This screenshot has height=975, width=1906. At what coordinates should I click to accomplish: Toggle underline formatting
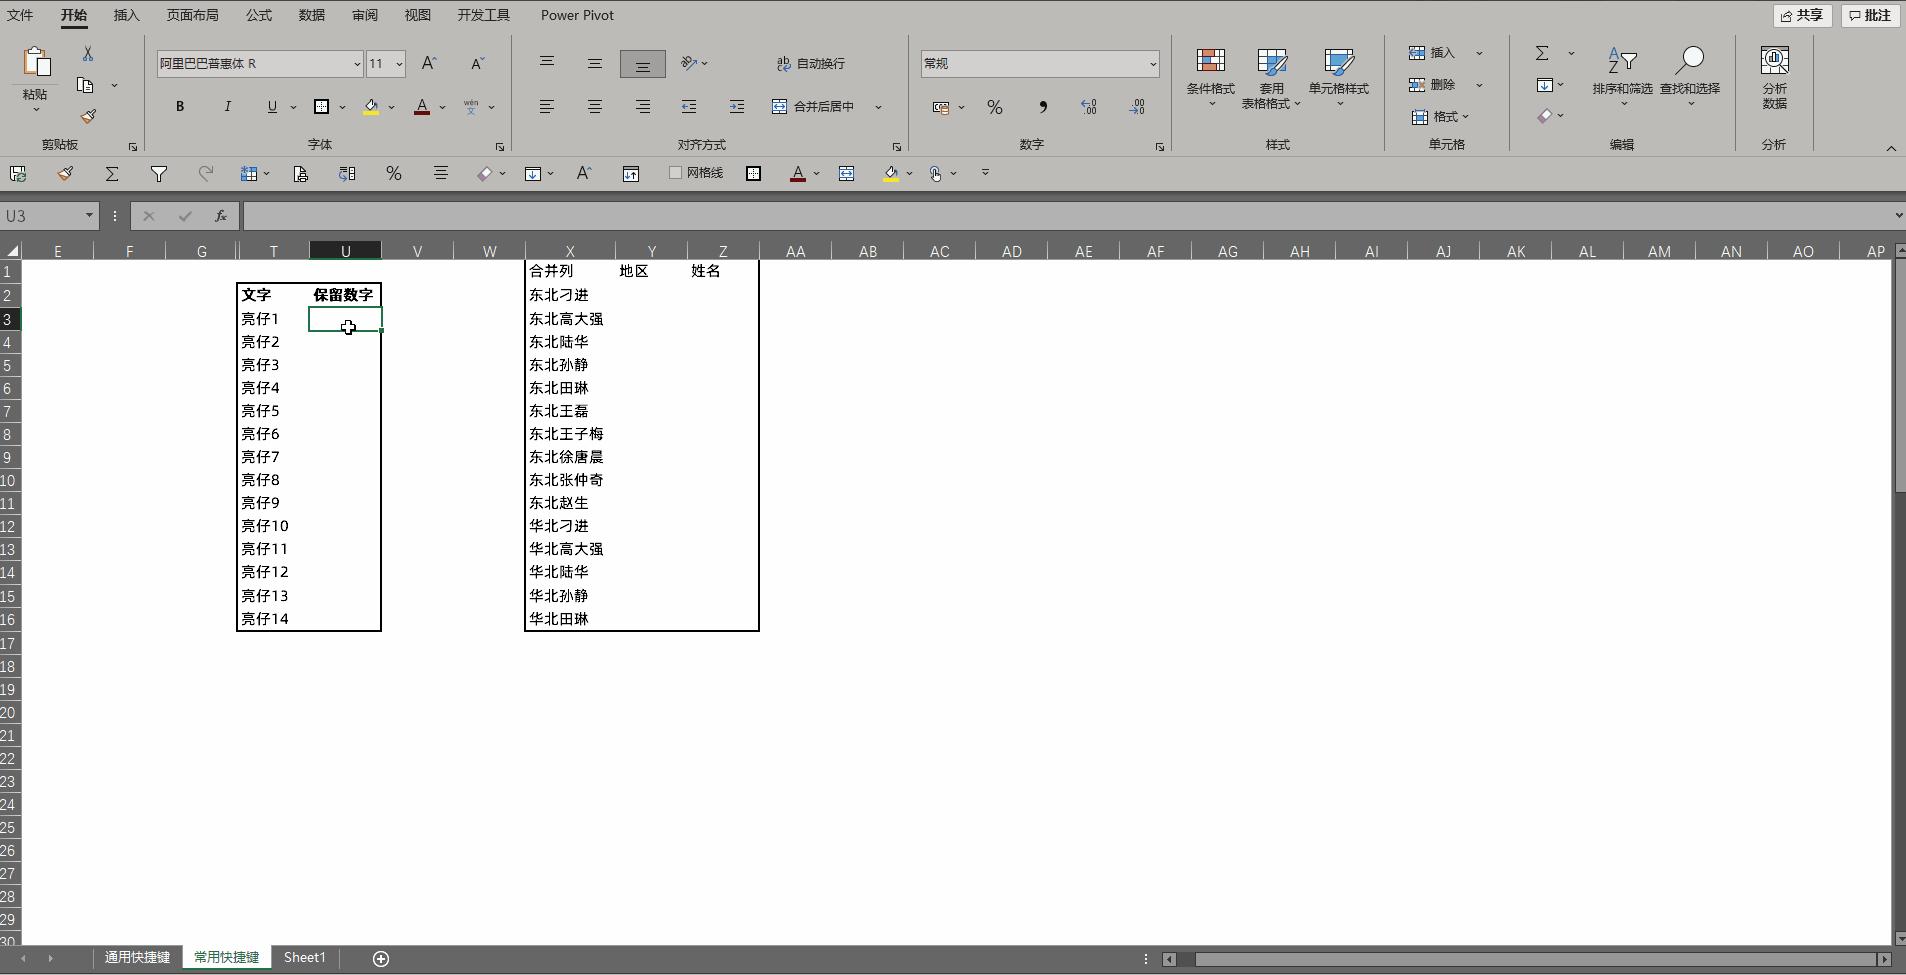(272, 106)
